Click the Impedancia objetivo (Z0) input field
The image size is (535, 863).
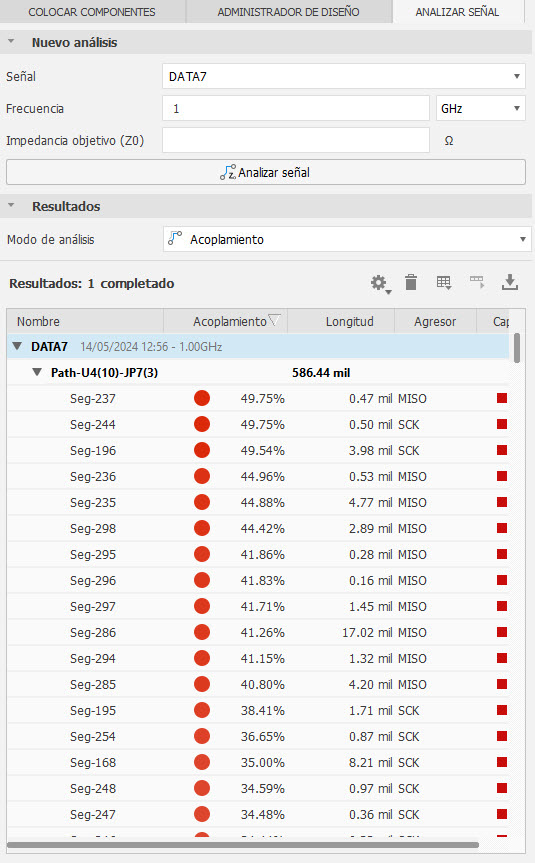296,140
